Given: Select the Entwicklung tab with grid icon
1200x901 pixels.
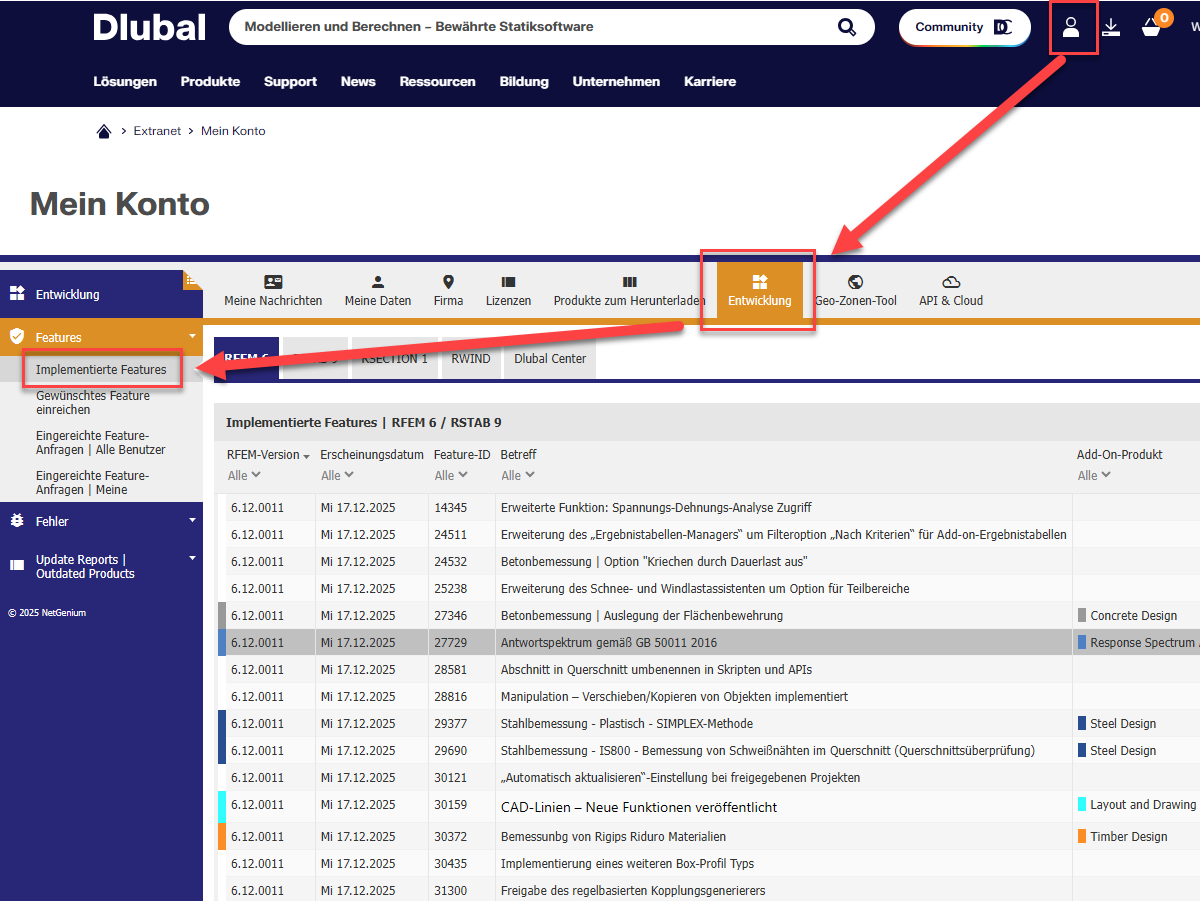Looking at the screenshot, I should (x=759, y=290).
